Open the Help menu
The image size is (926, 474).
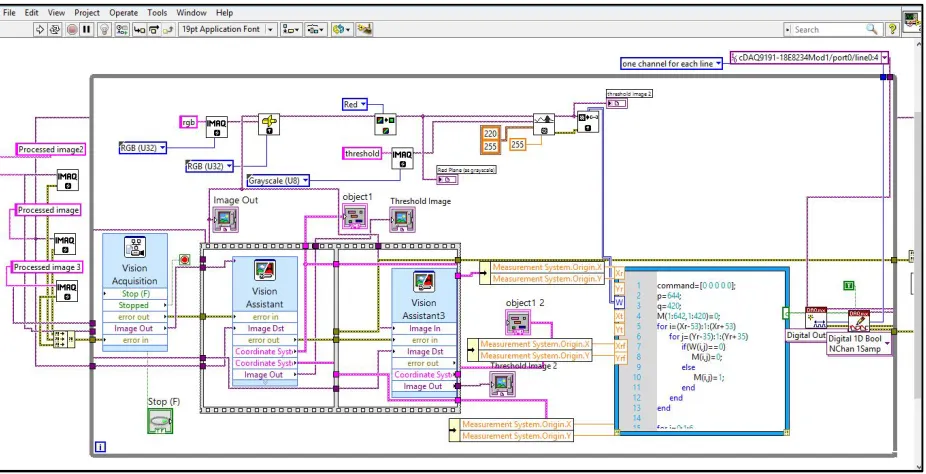click(x=224, y=12)
